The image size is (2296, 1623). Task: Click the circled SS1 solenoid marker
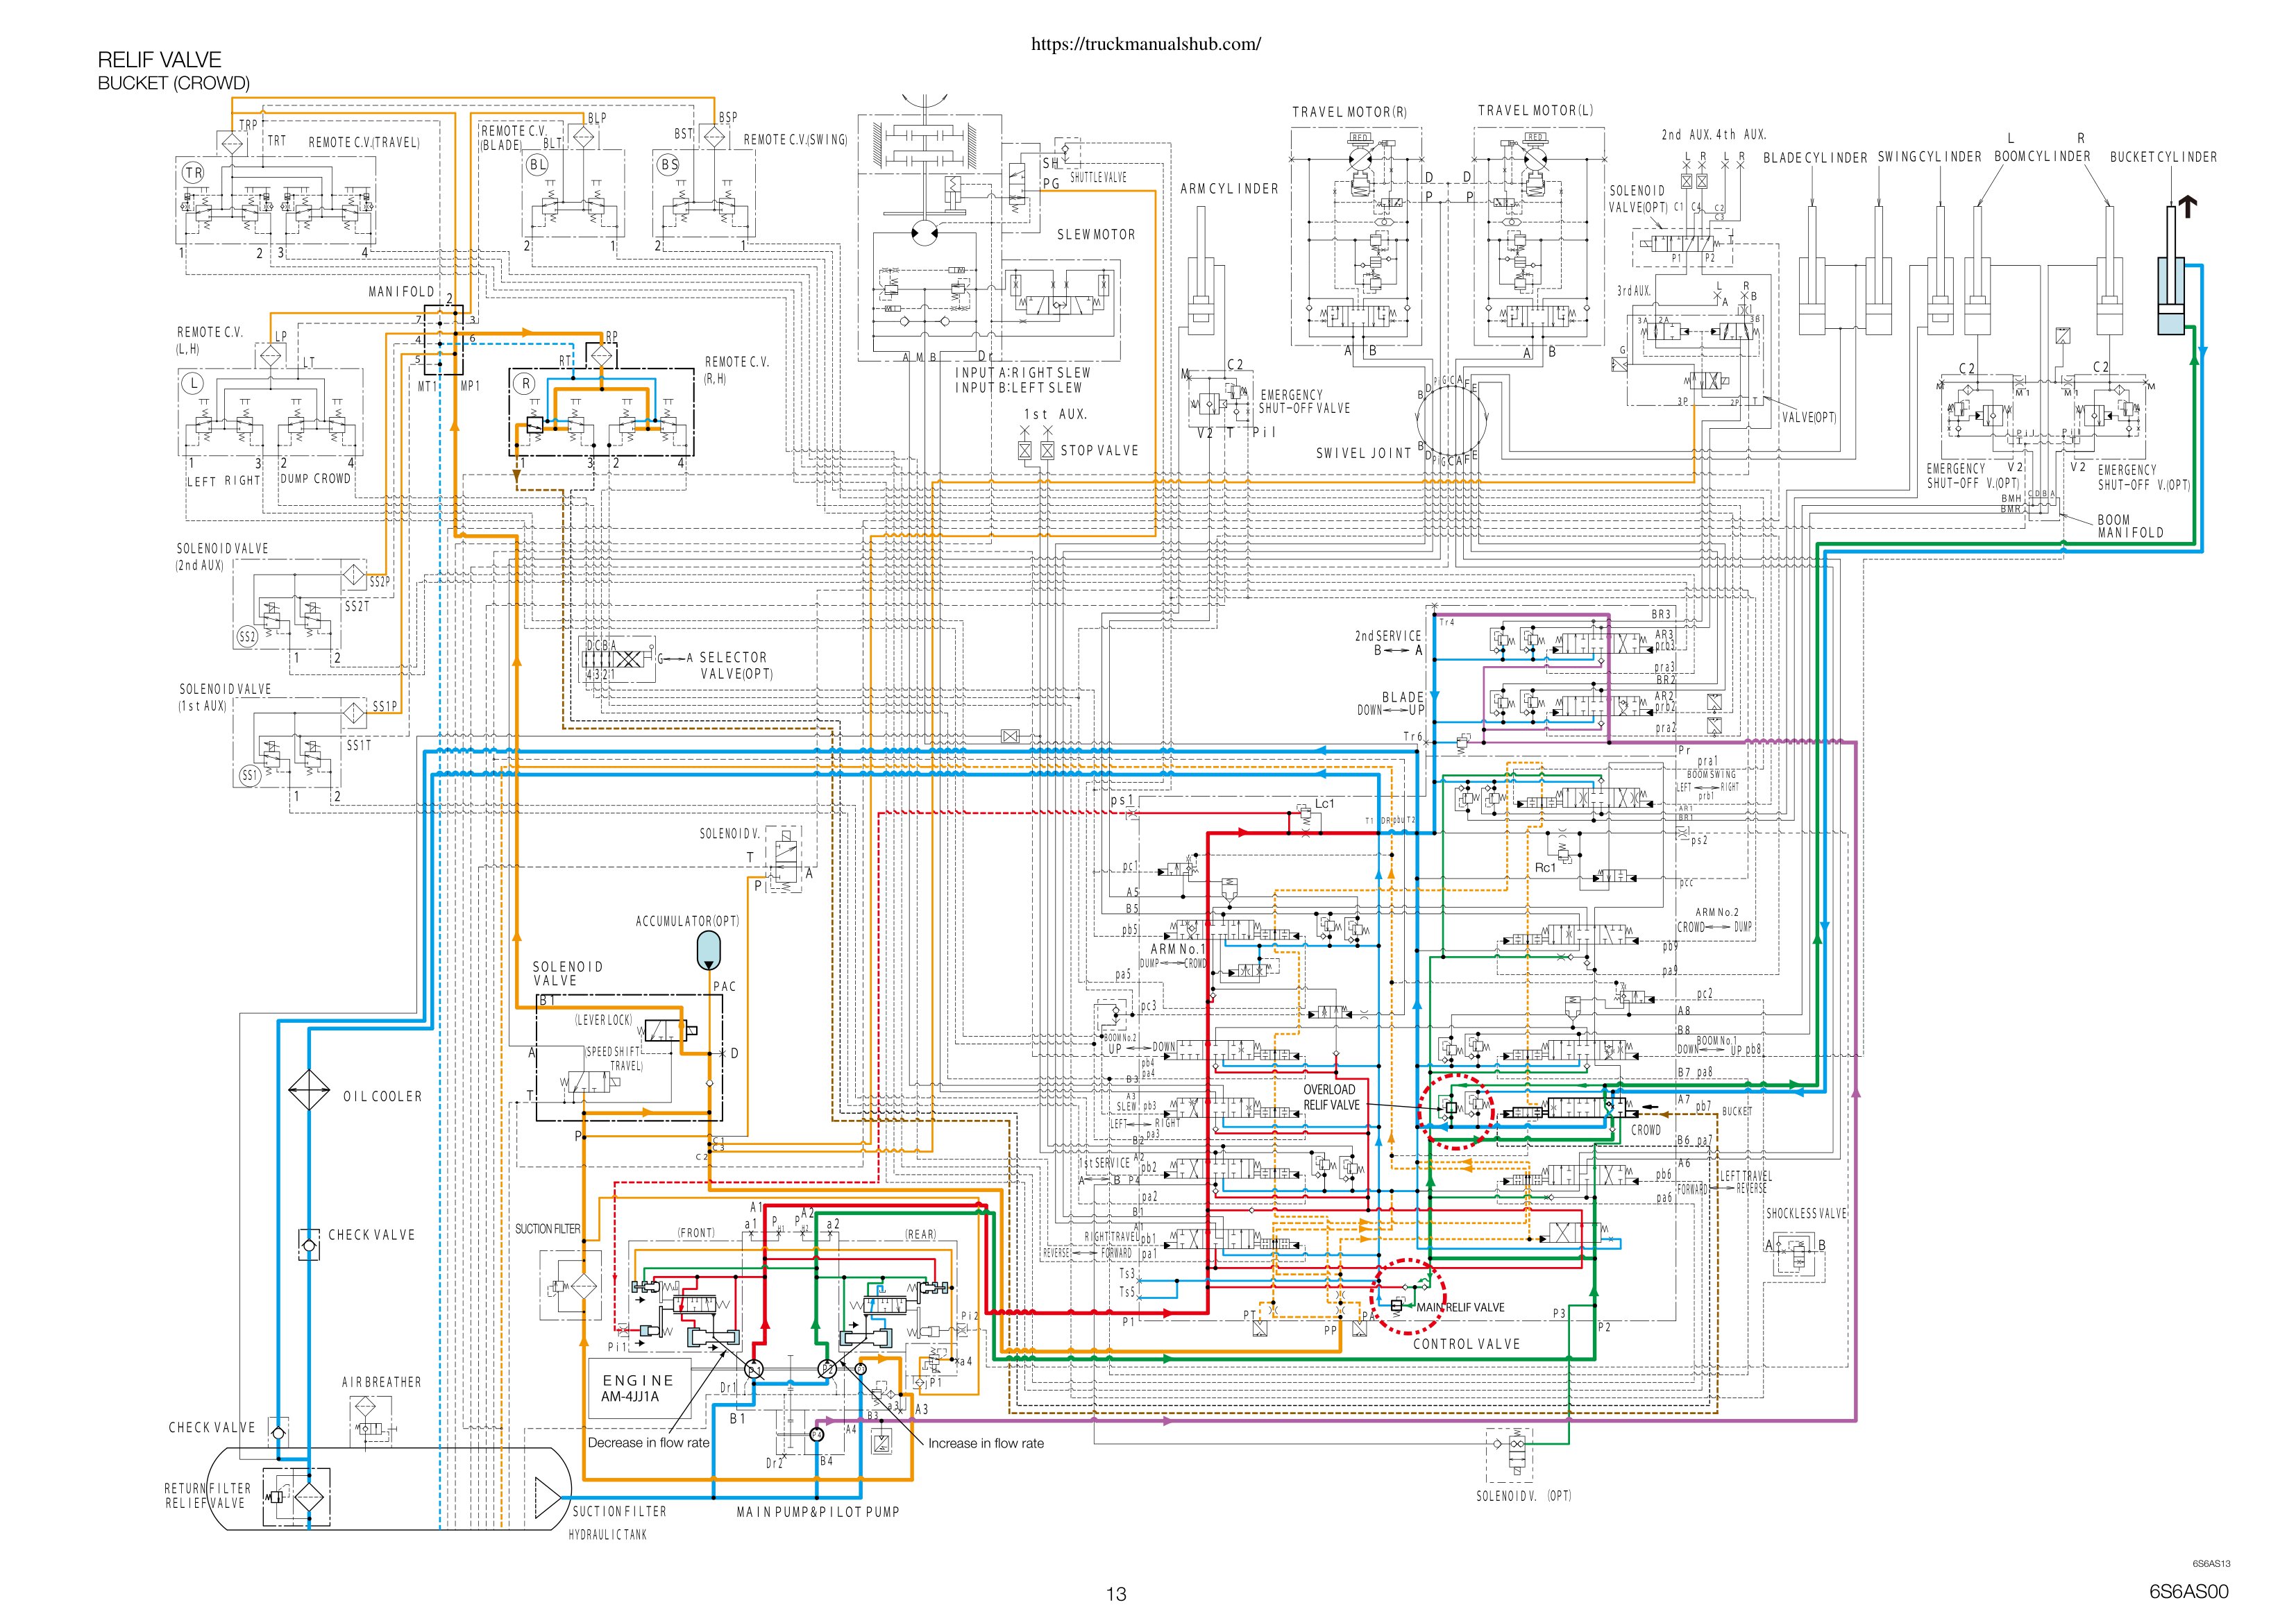[x=250, y=776]
